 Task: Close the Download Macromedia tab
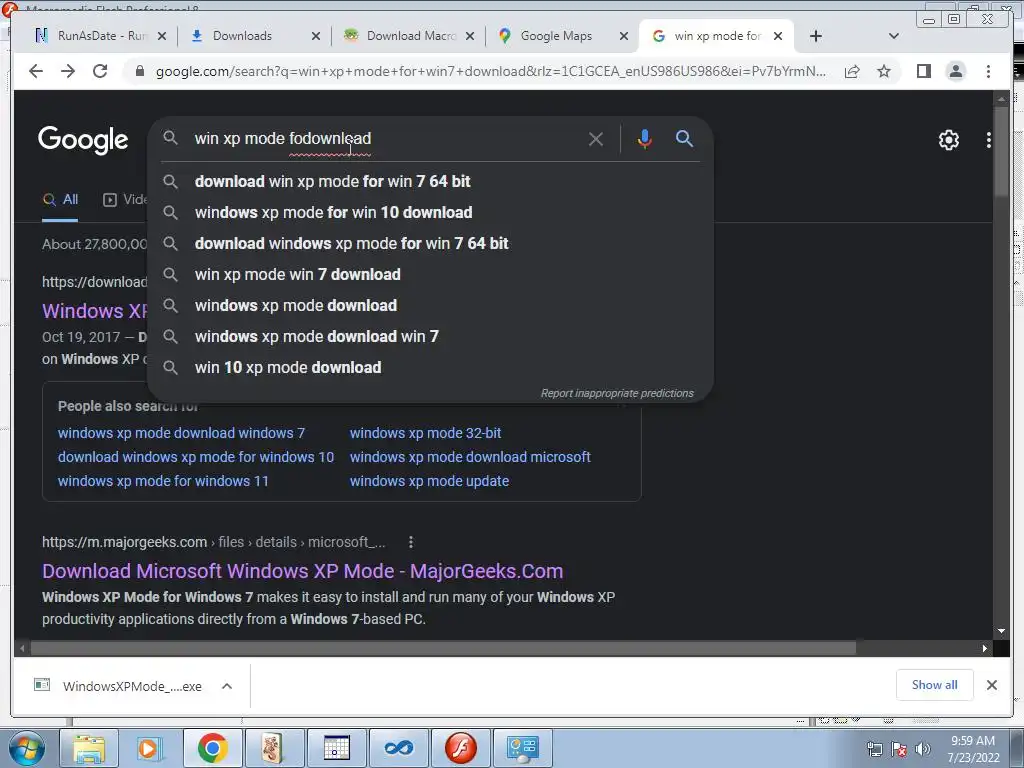470,36
